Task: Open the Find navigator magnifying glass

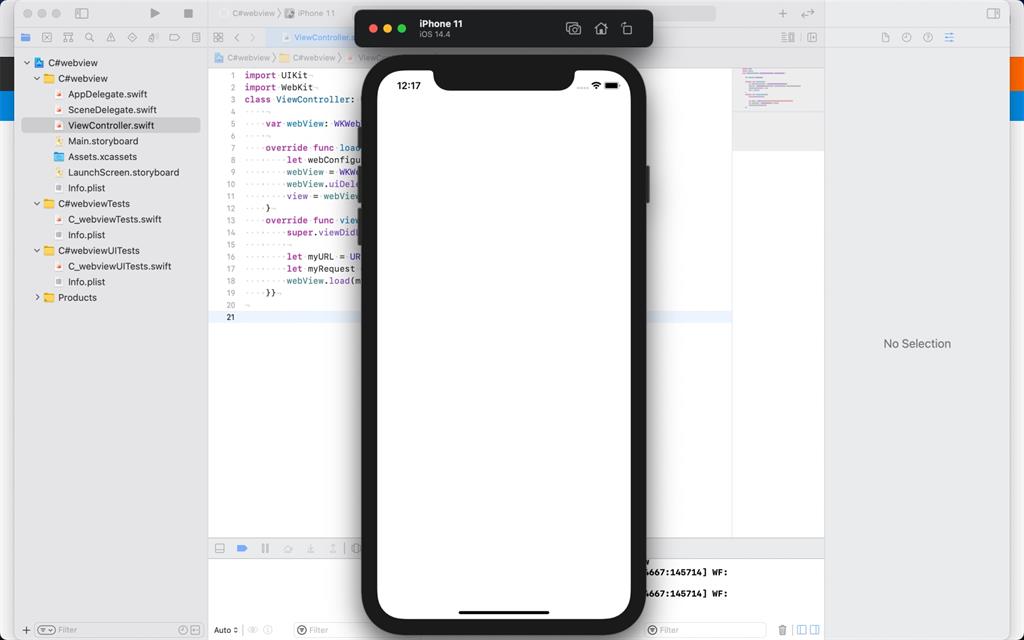Action: (x=89, y=36)
